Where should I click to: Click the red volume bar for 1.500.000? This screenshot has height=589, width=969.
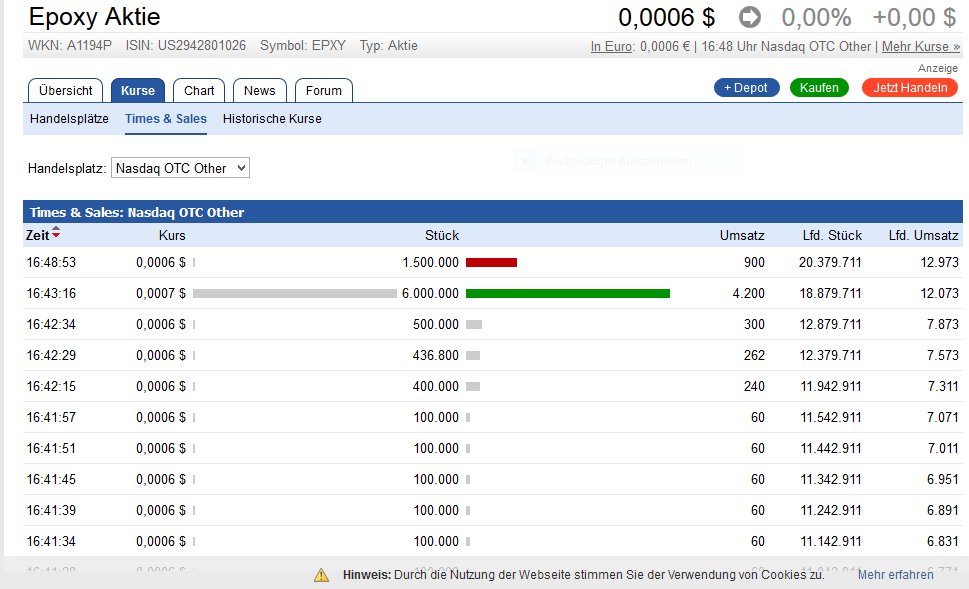pyautogui.click(x=491, y=262)
